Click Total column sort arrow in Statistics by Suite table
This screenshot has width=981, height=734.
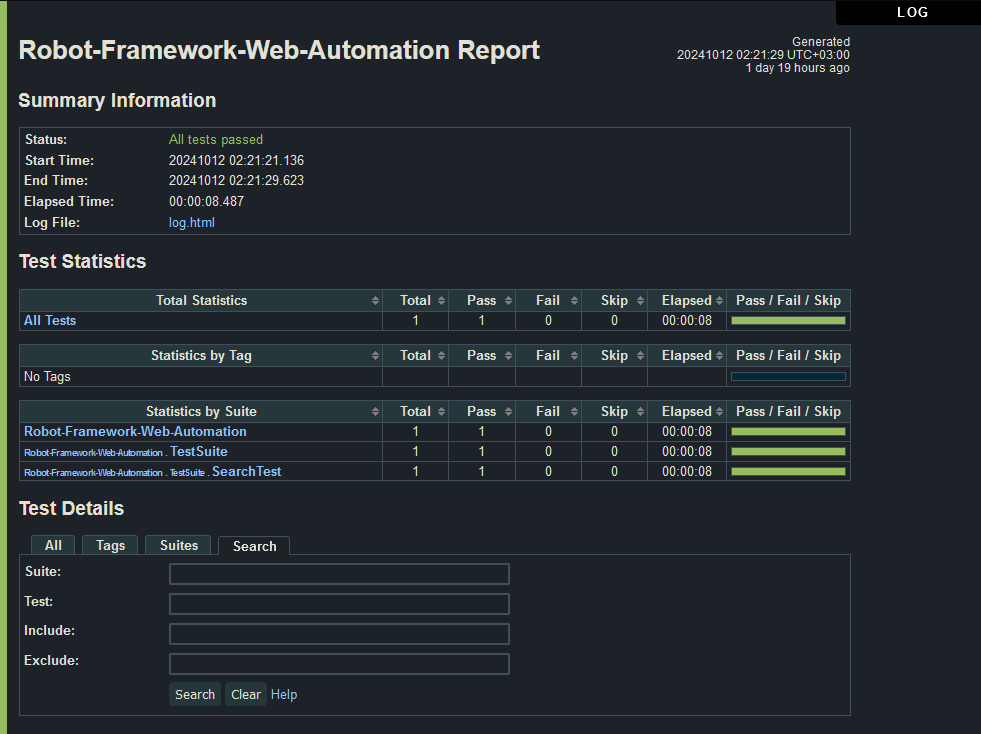(441, 412)
